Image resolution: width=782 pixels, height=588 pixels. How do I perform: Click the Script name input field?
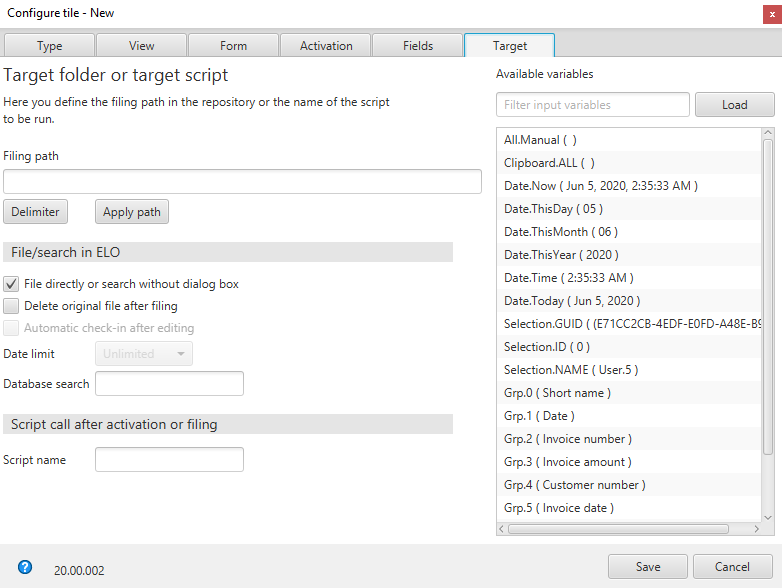tap(169, 459)
